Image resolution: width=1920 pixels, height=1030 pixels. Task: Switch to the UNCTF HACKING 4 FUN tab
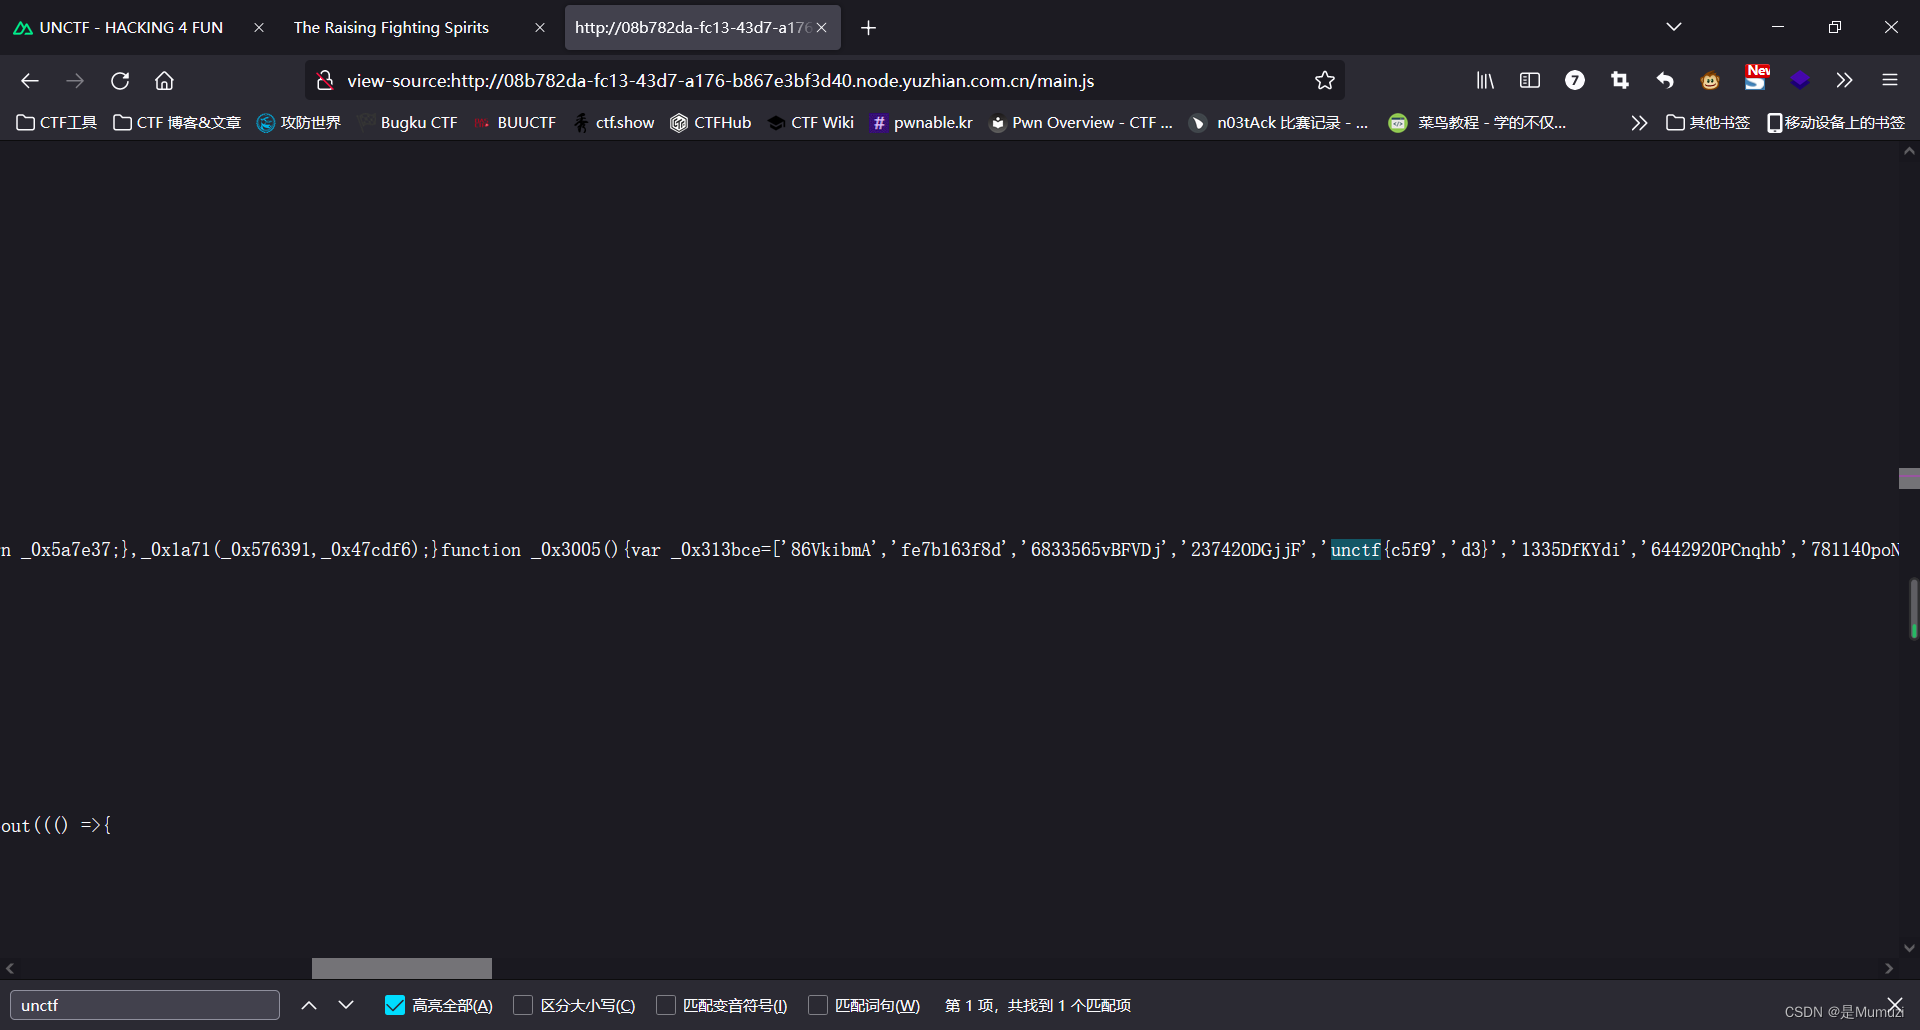pyautogui.click(x=130, y=27)
